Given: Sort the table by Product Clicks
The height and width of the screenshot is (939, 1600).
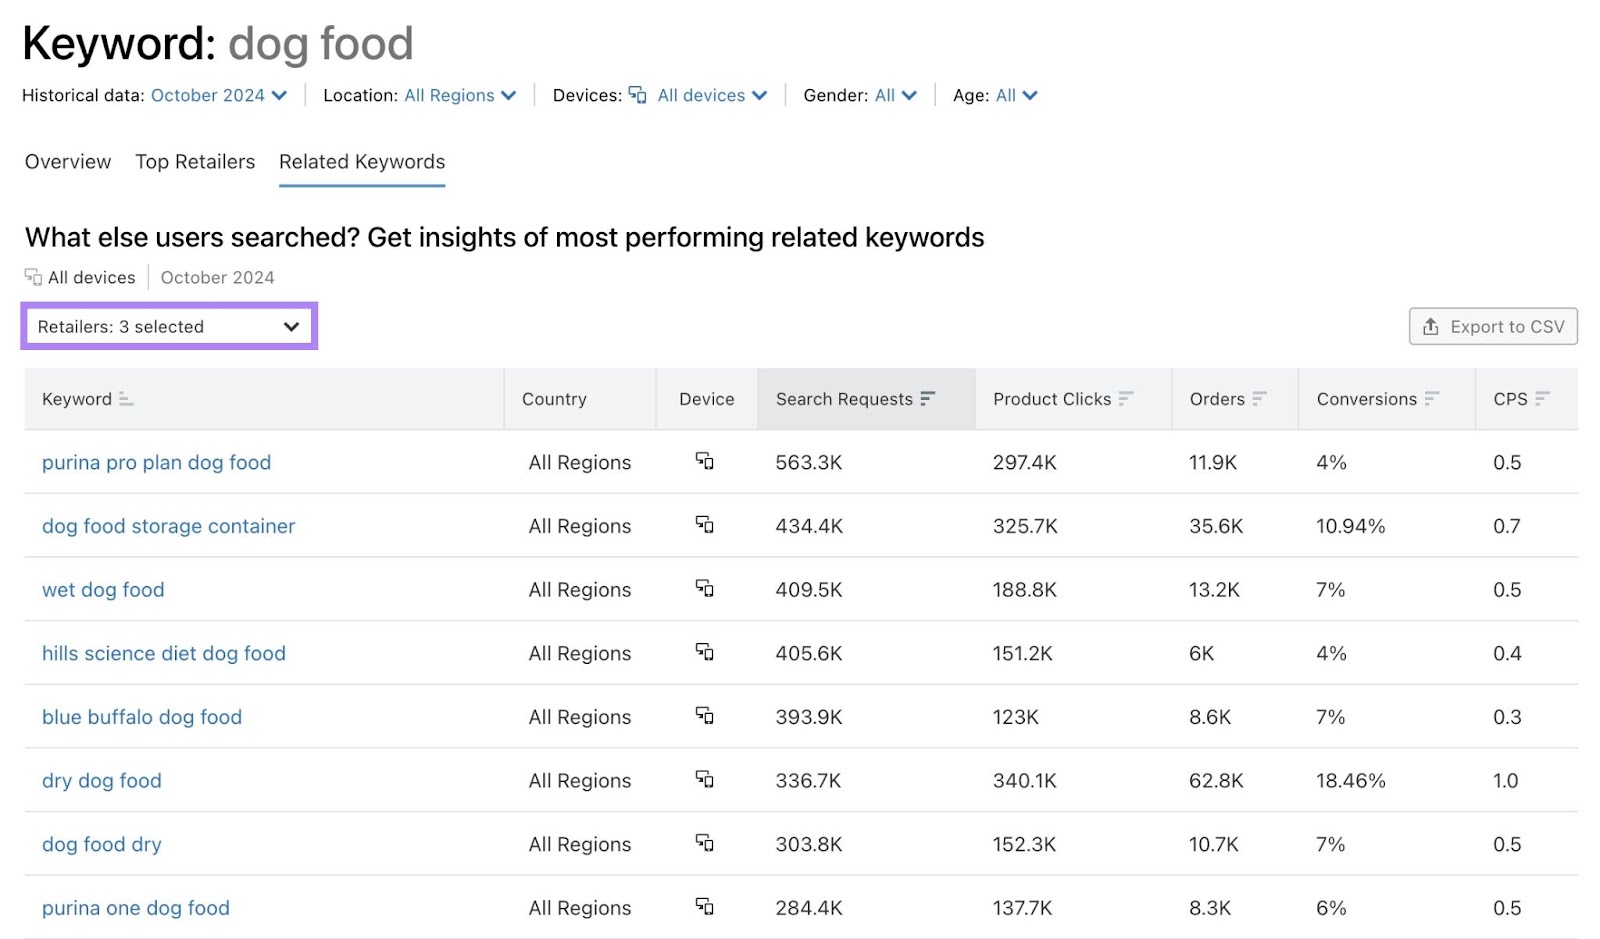Looking at the screenshot, I should pos(1128,398).
